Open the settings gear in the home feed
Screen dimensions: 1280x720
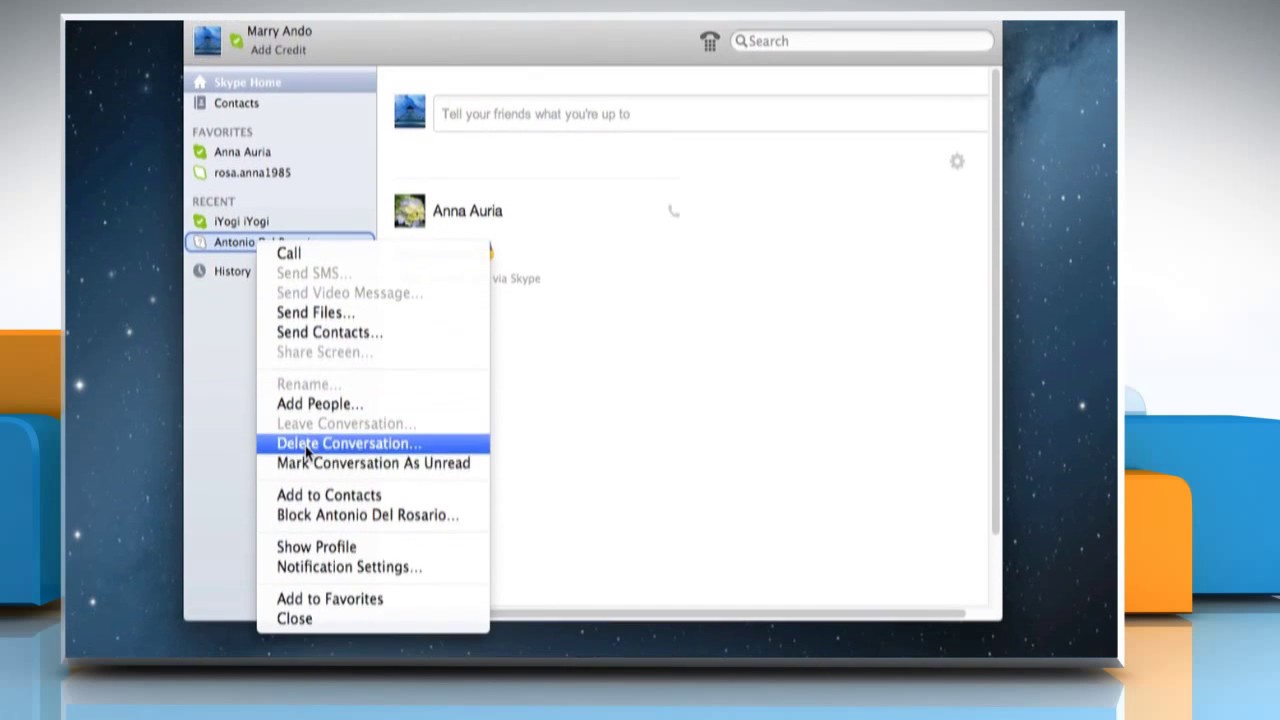coord(957,161)
